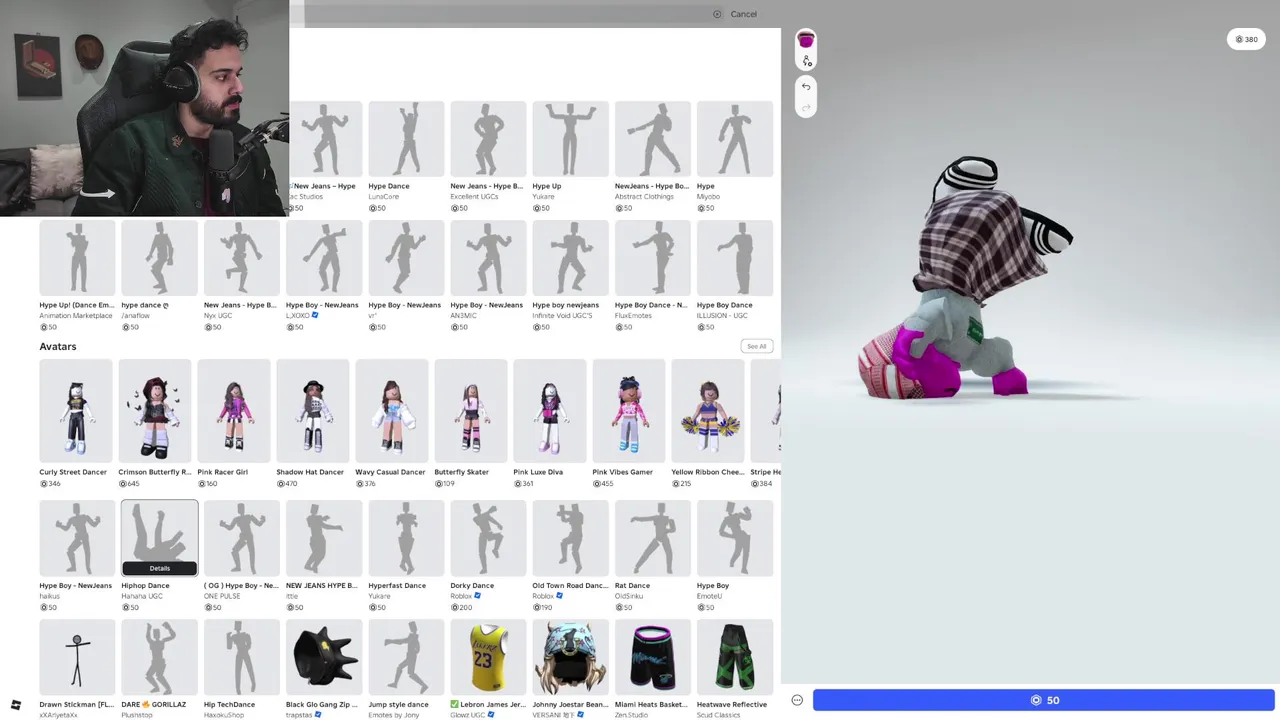Select the Hype Boy emote by LXOXO
Screen dimensions: 1280x720
coord(324,276)
